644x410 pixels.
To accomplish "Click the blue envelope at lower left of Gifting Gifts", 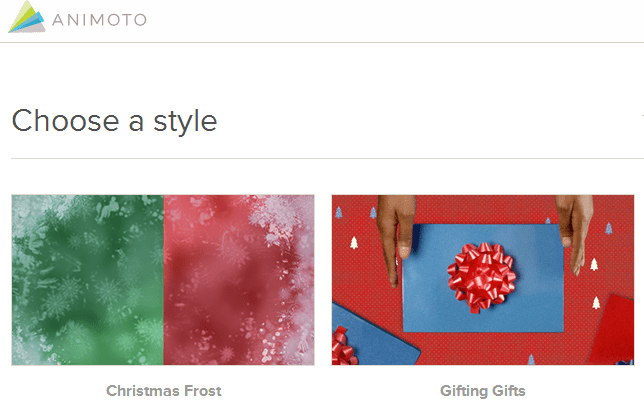I will tap(372, 335).
